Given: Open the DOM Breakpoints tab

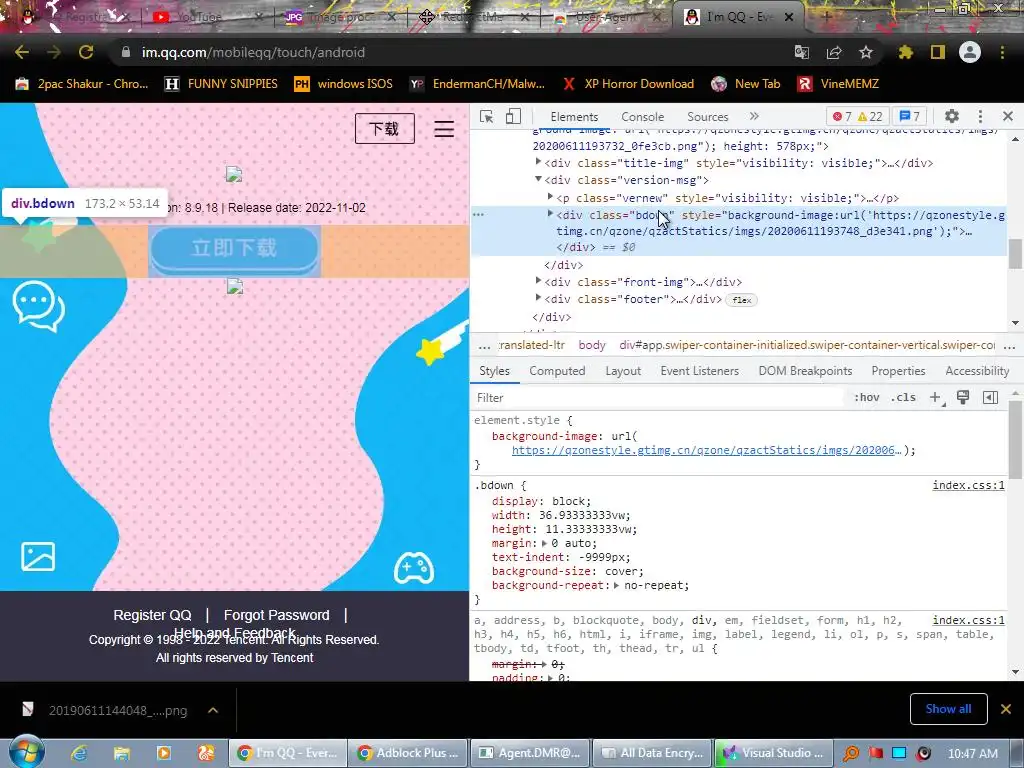Looking at the screenshot, I should [805, 371].
